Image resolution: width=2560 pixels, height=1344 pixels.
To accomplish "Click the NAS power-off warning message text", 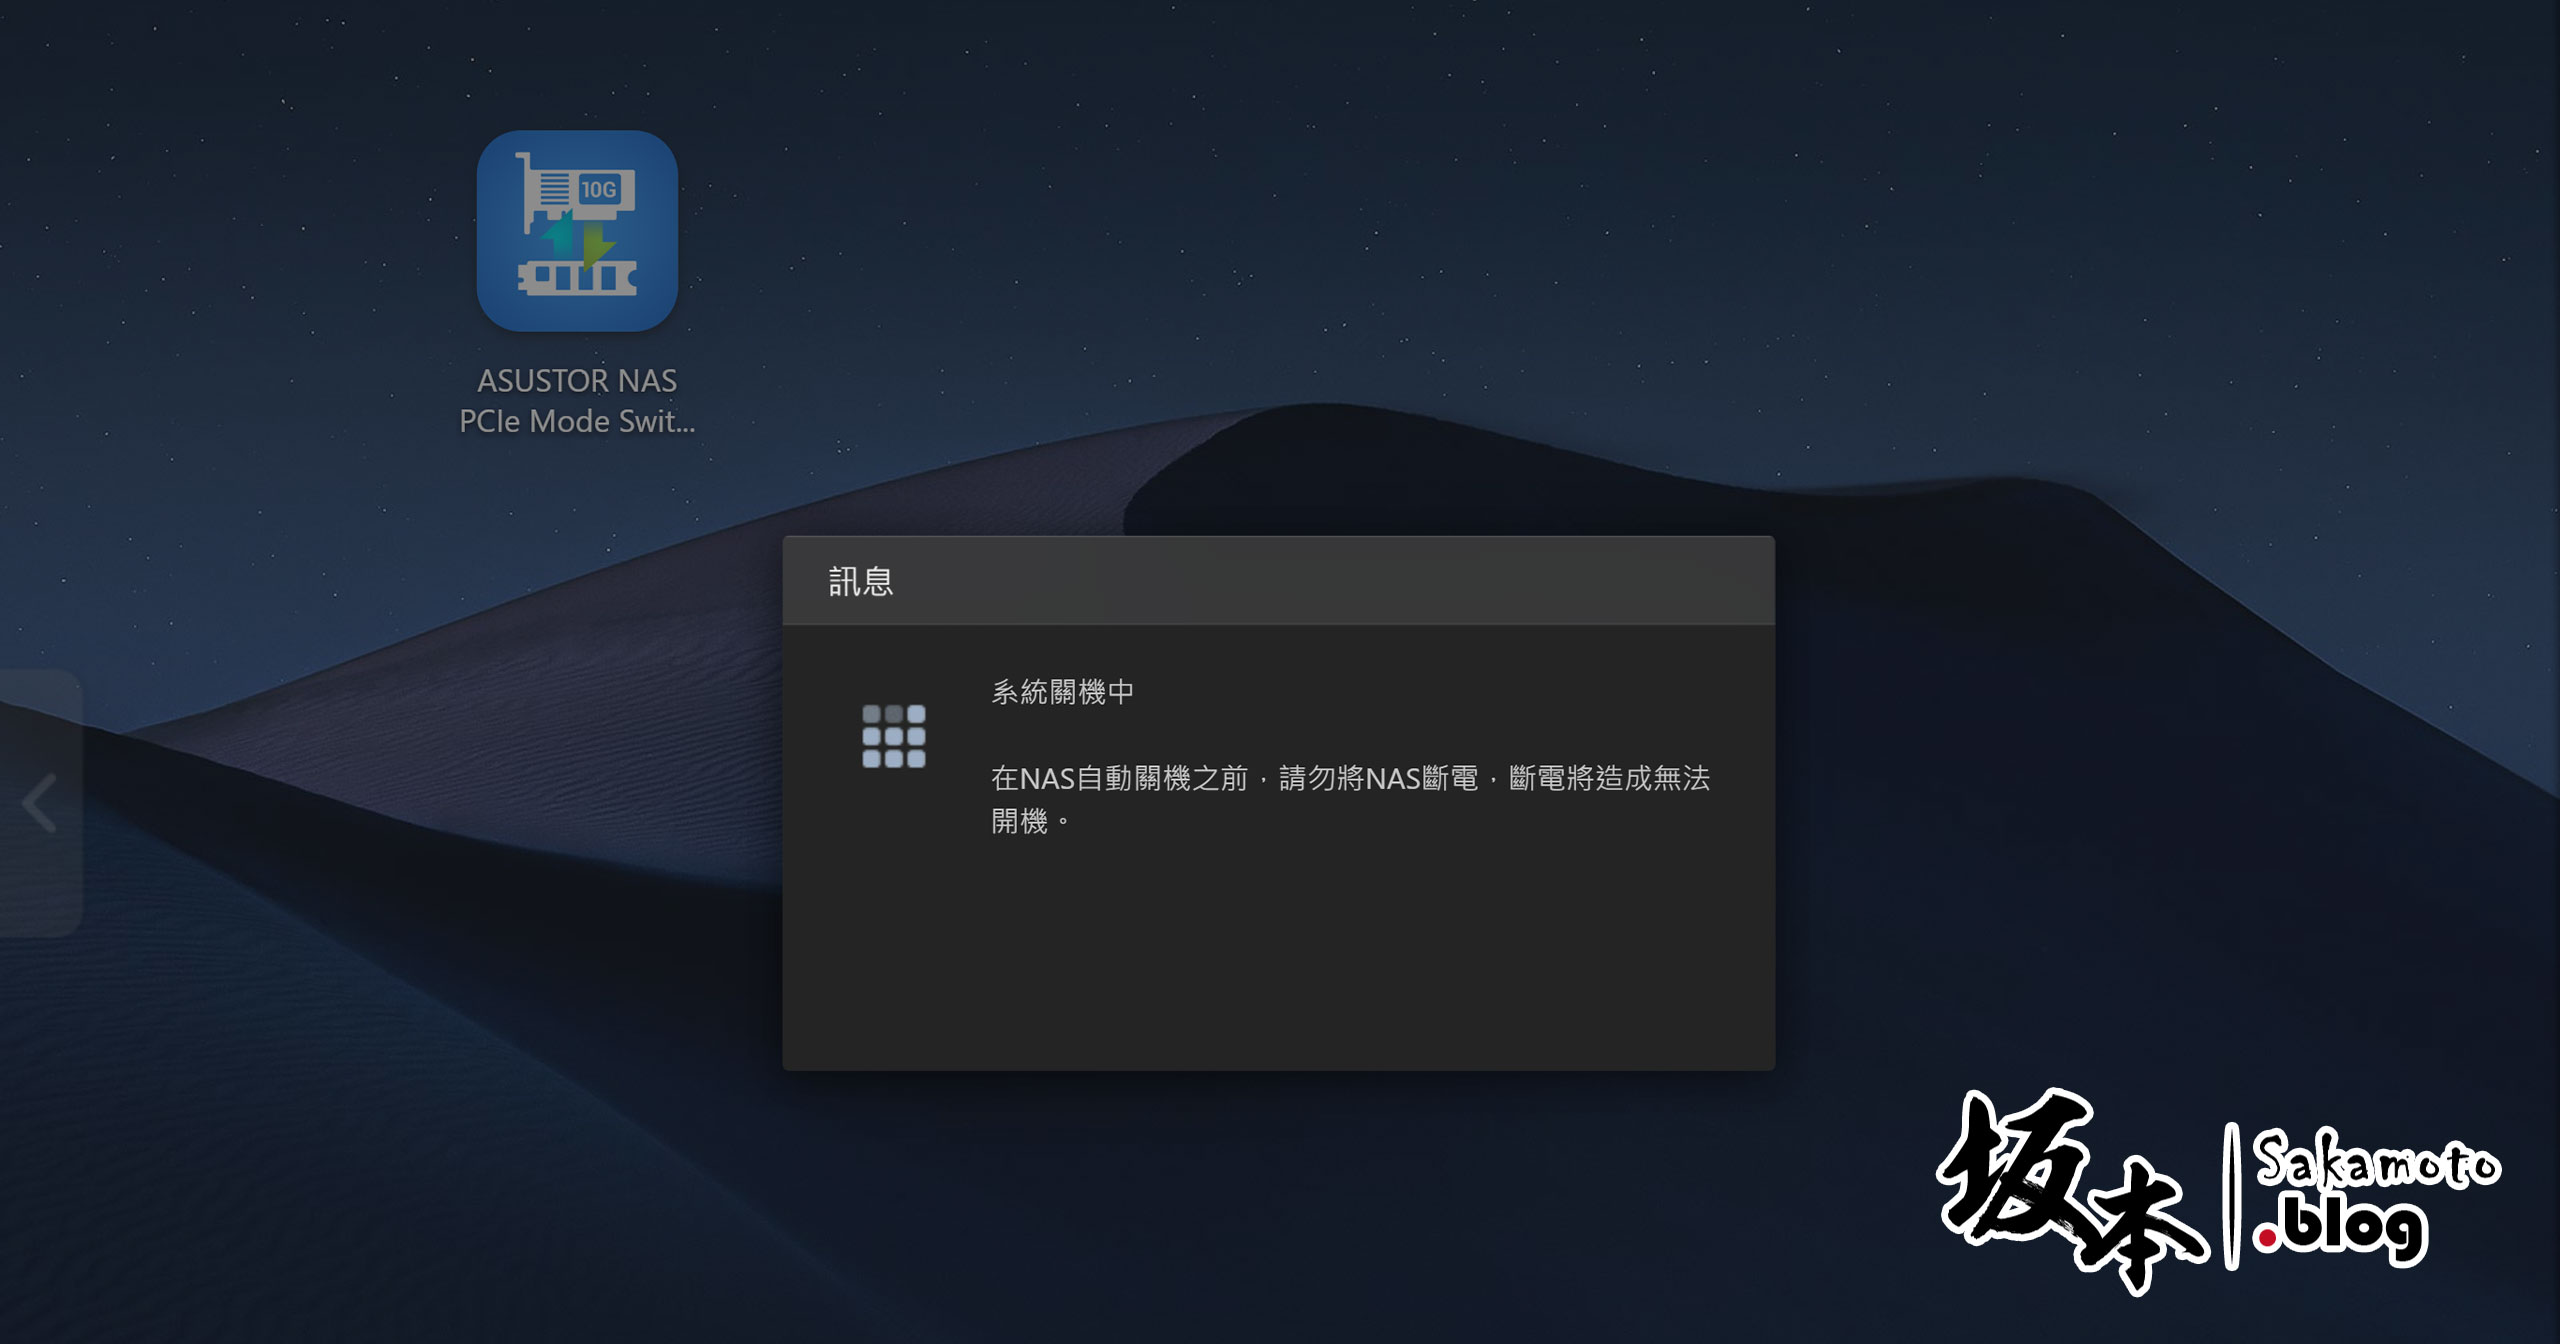I will (x=1350, y=798).
